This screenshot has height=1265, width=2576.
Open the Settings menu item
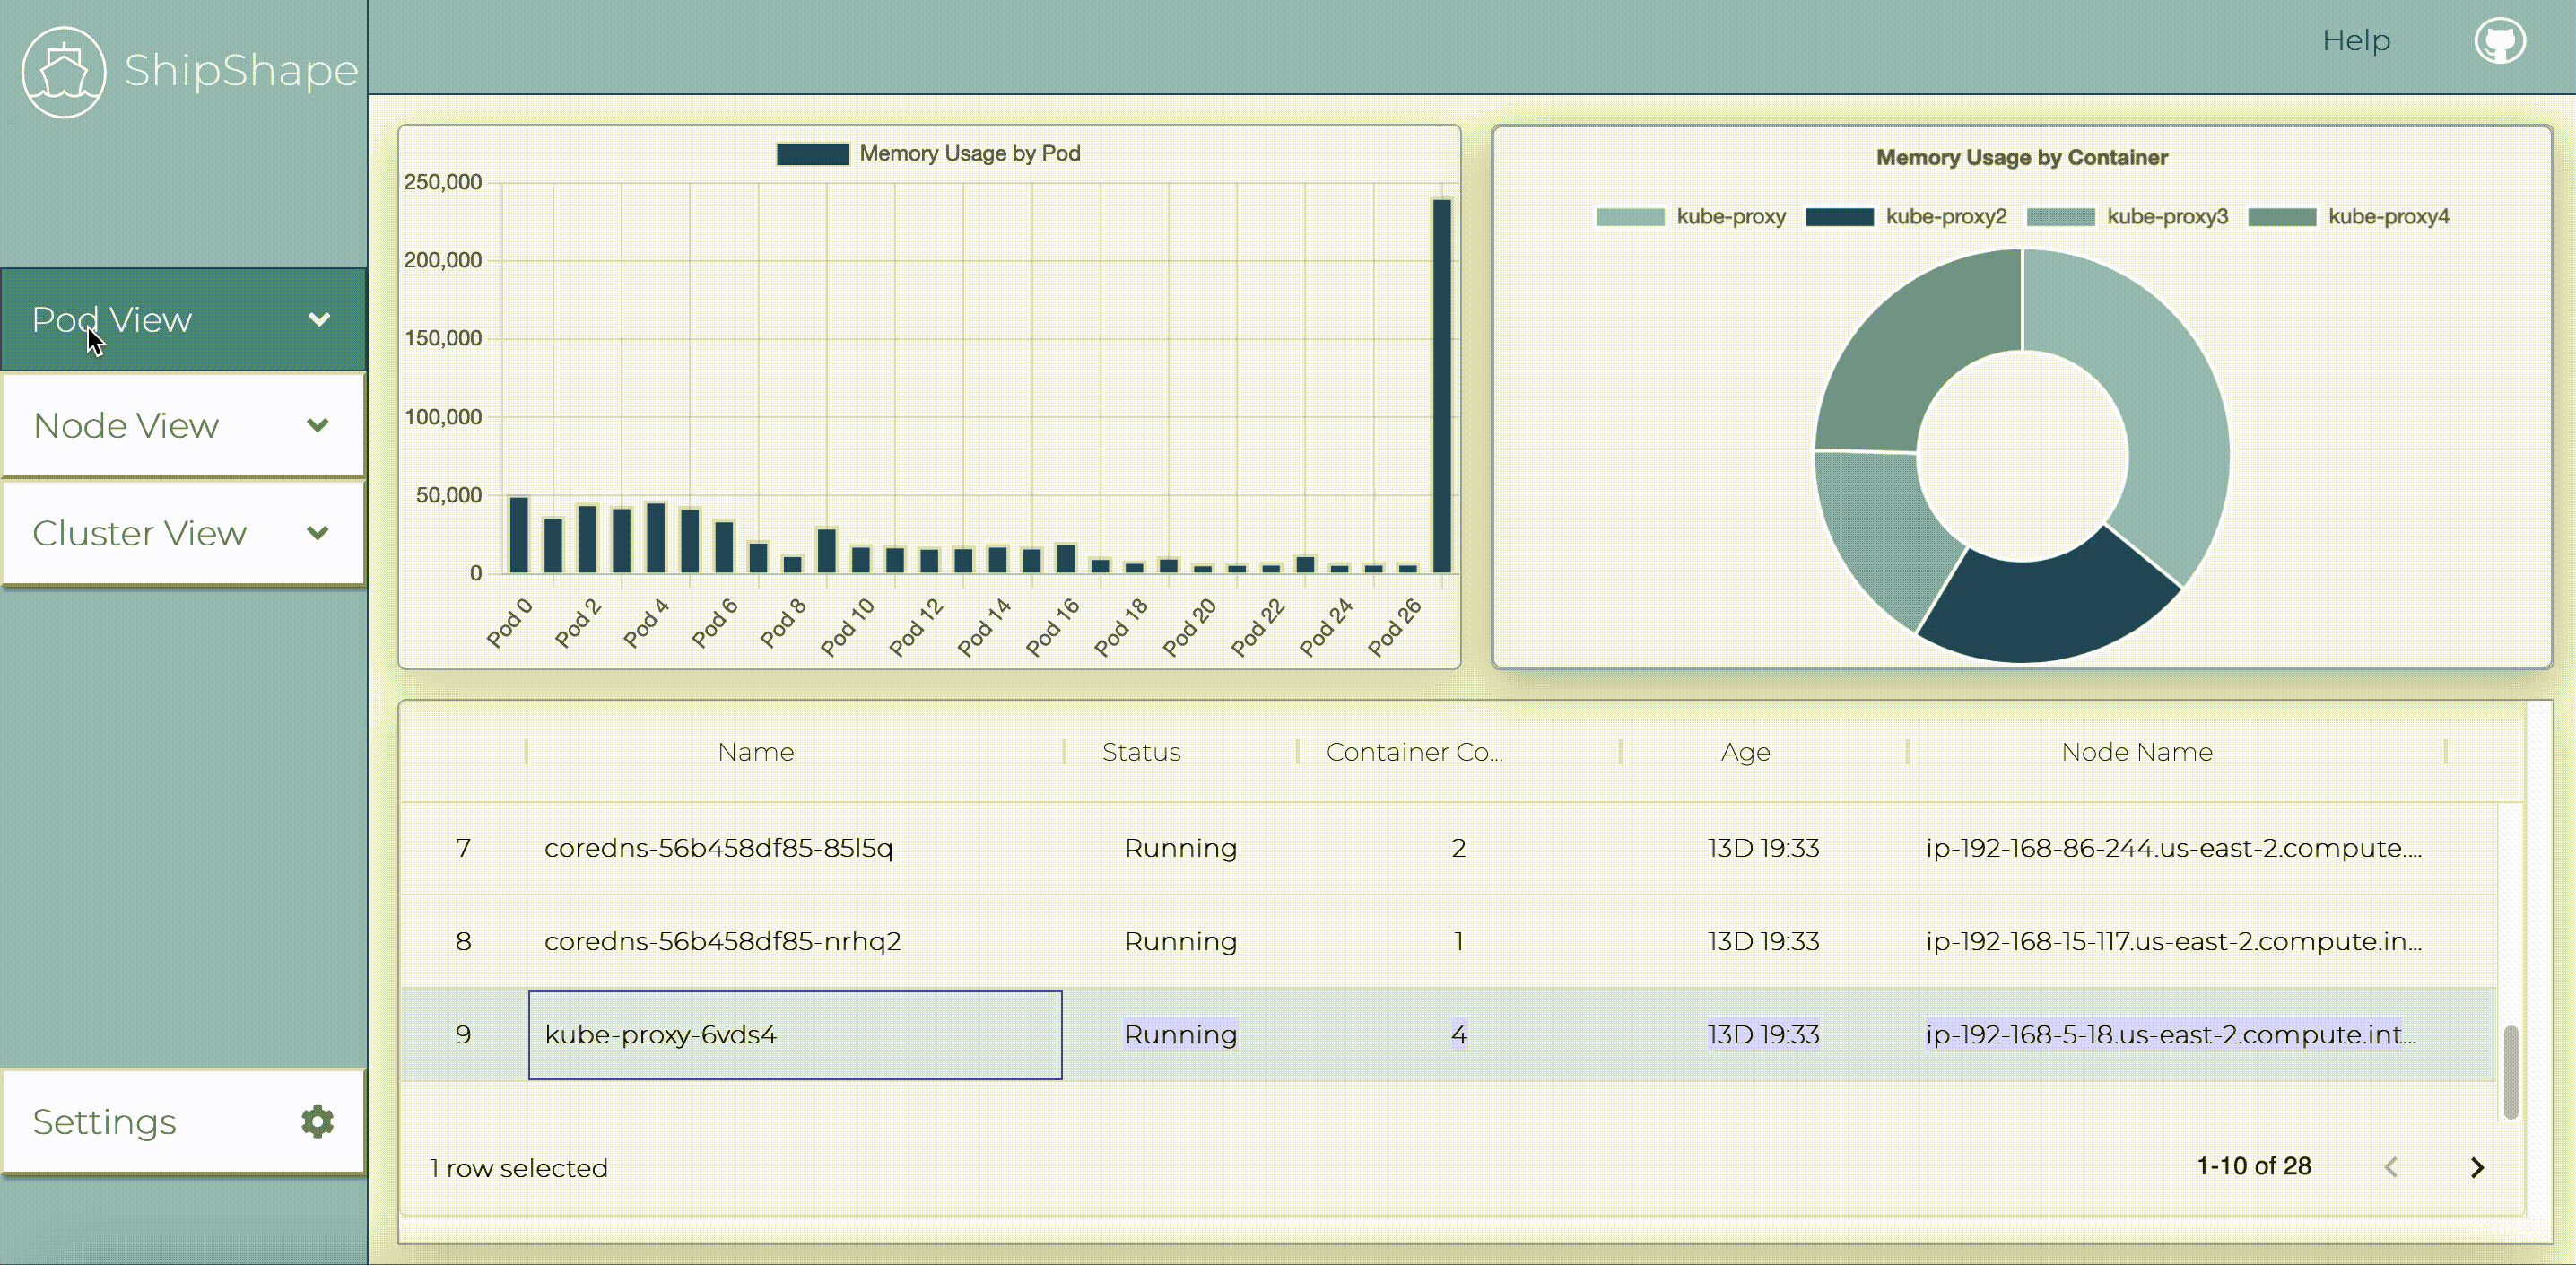click(x=105, y=1122)
